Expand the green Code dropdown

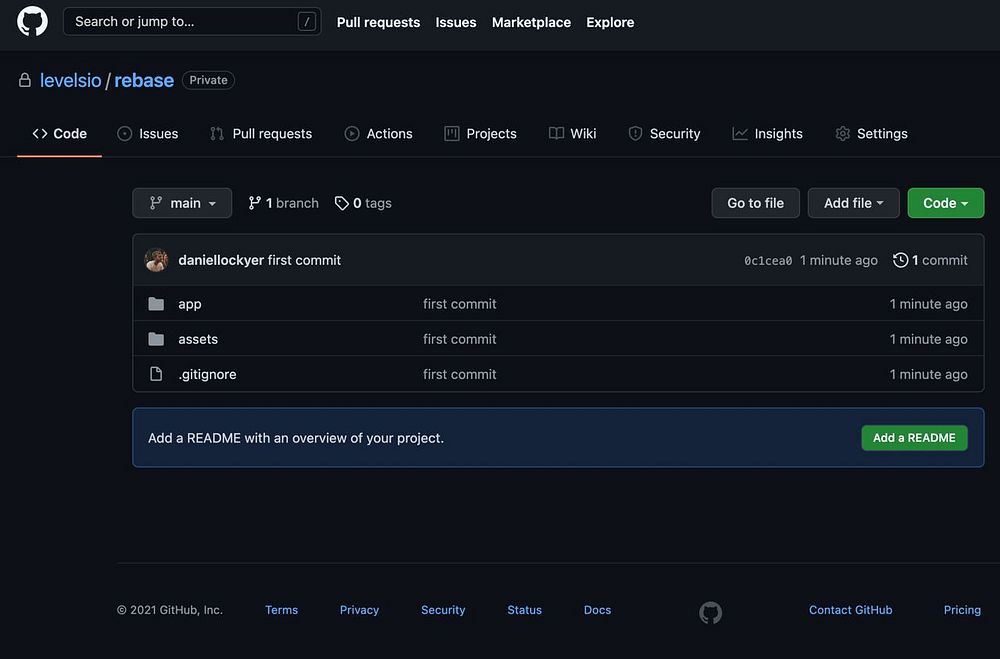pyautogui.click(x=945, y=203)
